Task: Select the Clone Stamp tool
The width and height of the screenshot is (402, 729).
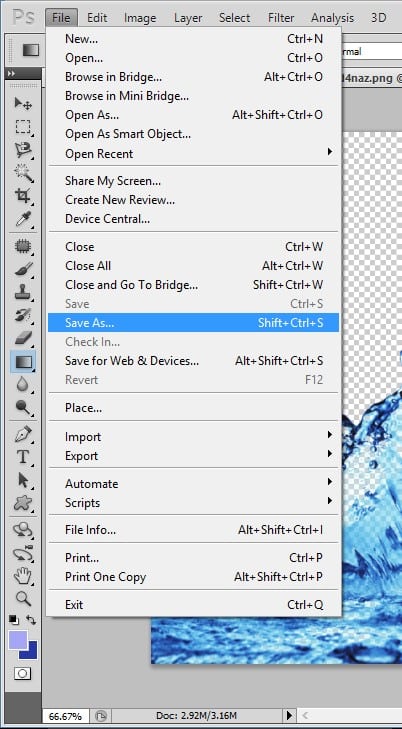Action: 22,292
